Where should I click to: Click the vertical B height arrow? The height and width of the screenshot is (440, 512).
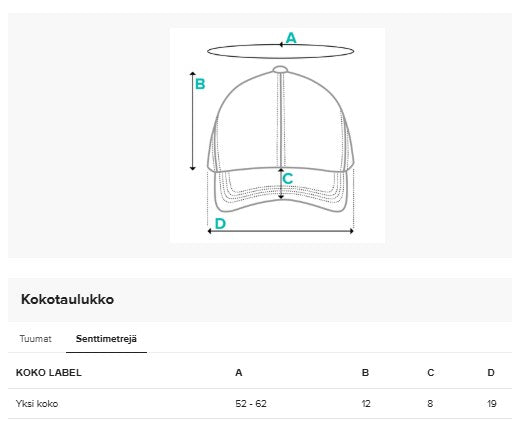click(x=192, y=121)
